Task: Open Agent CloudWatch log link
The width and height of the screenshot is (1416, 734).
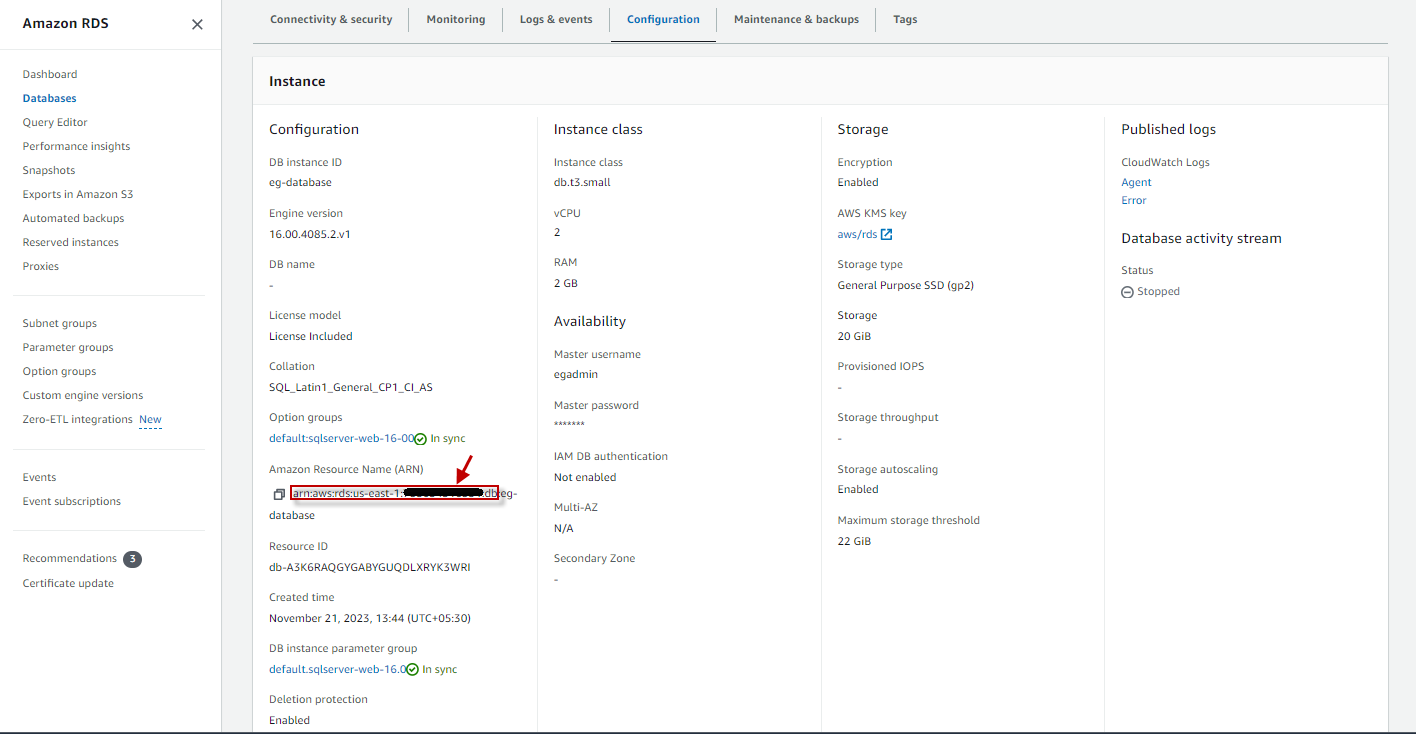Action: [1136, 182]
